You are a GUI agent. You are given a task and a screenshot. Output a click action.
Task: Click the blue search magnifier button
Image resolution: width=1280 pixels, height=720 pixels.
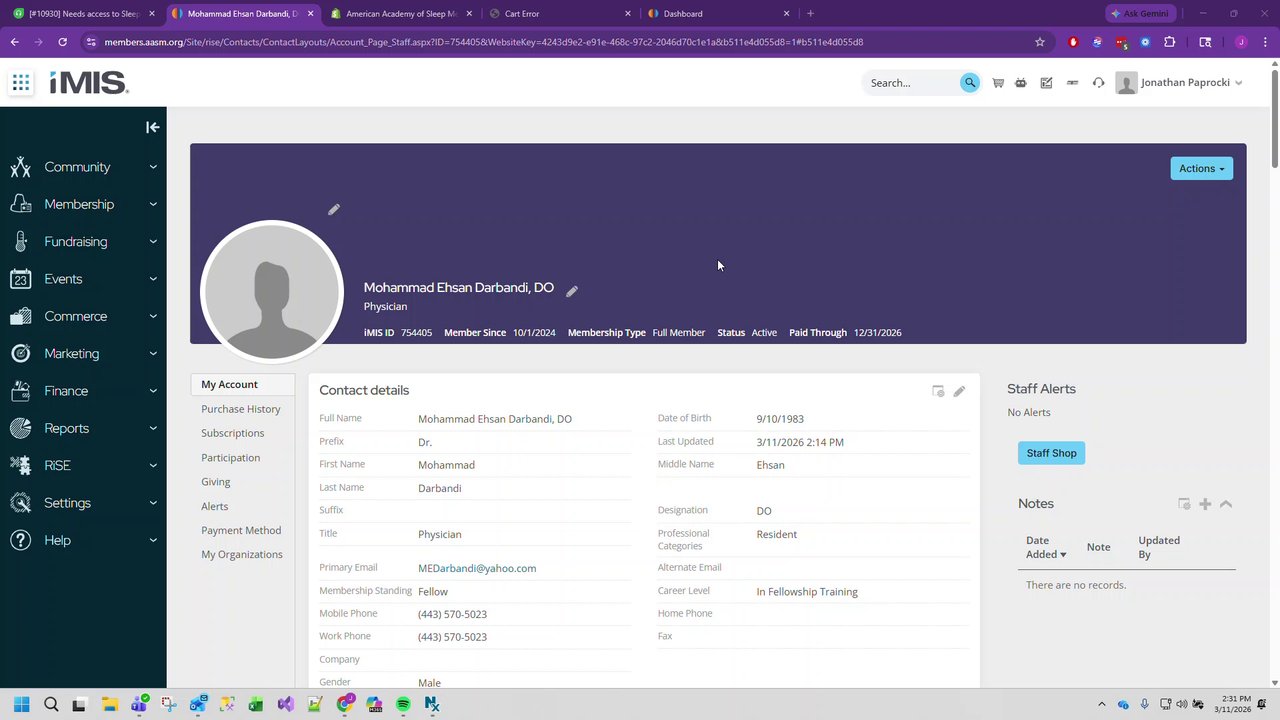969,83
